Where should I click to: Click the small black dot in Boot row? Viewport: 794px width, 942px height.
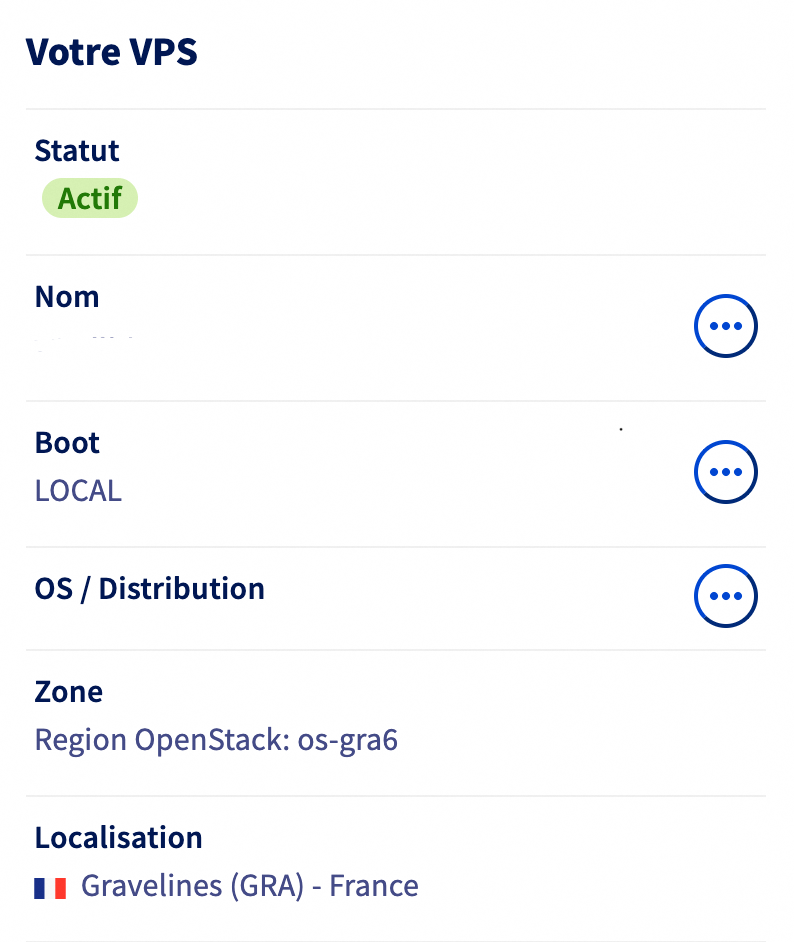[621, 429]
